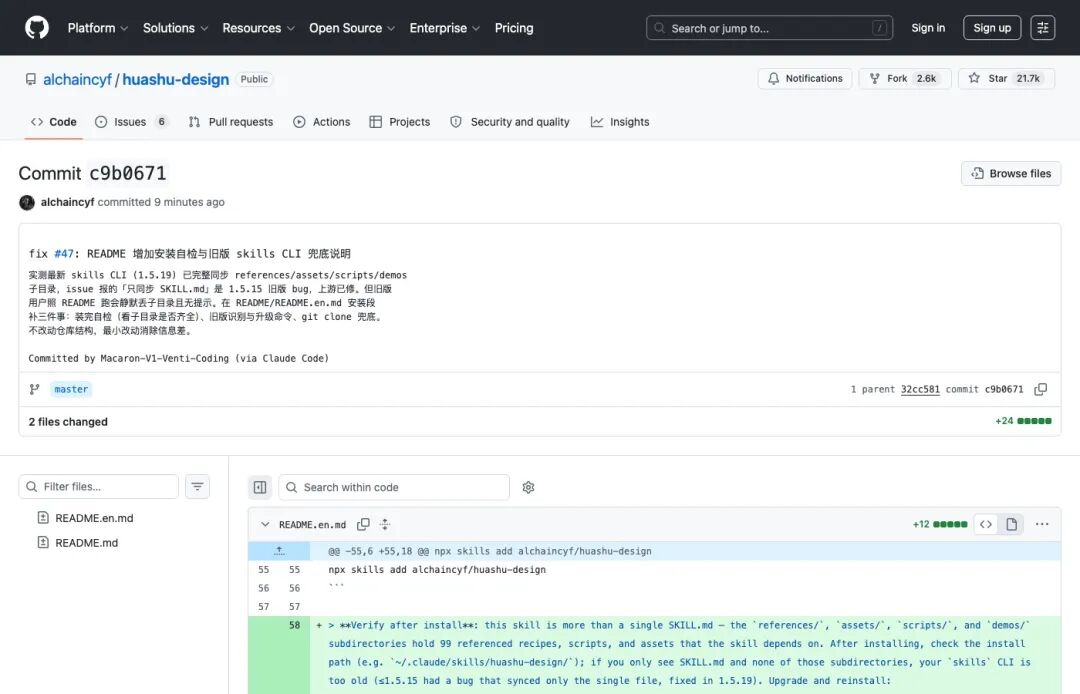Switch to the Insights tab
The width and height of the screenshot is (1080, 694).
(620, 122)
